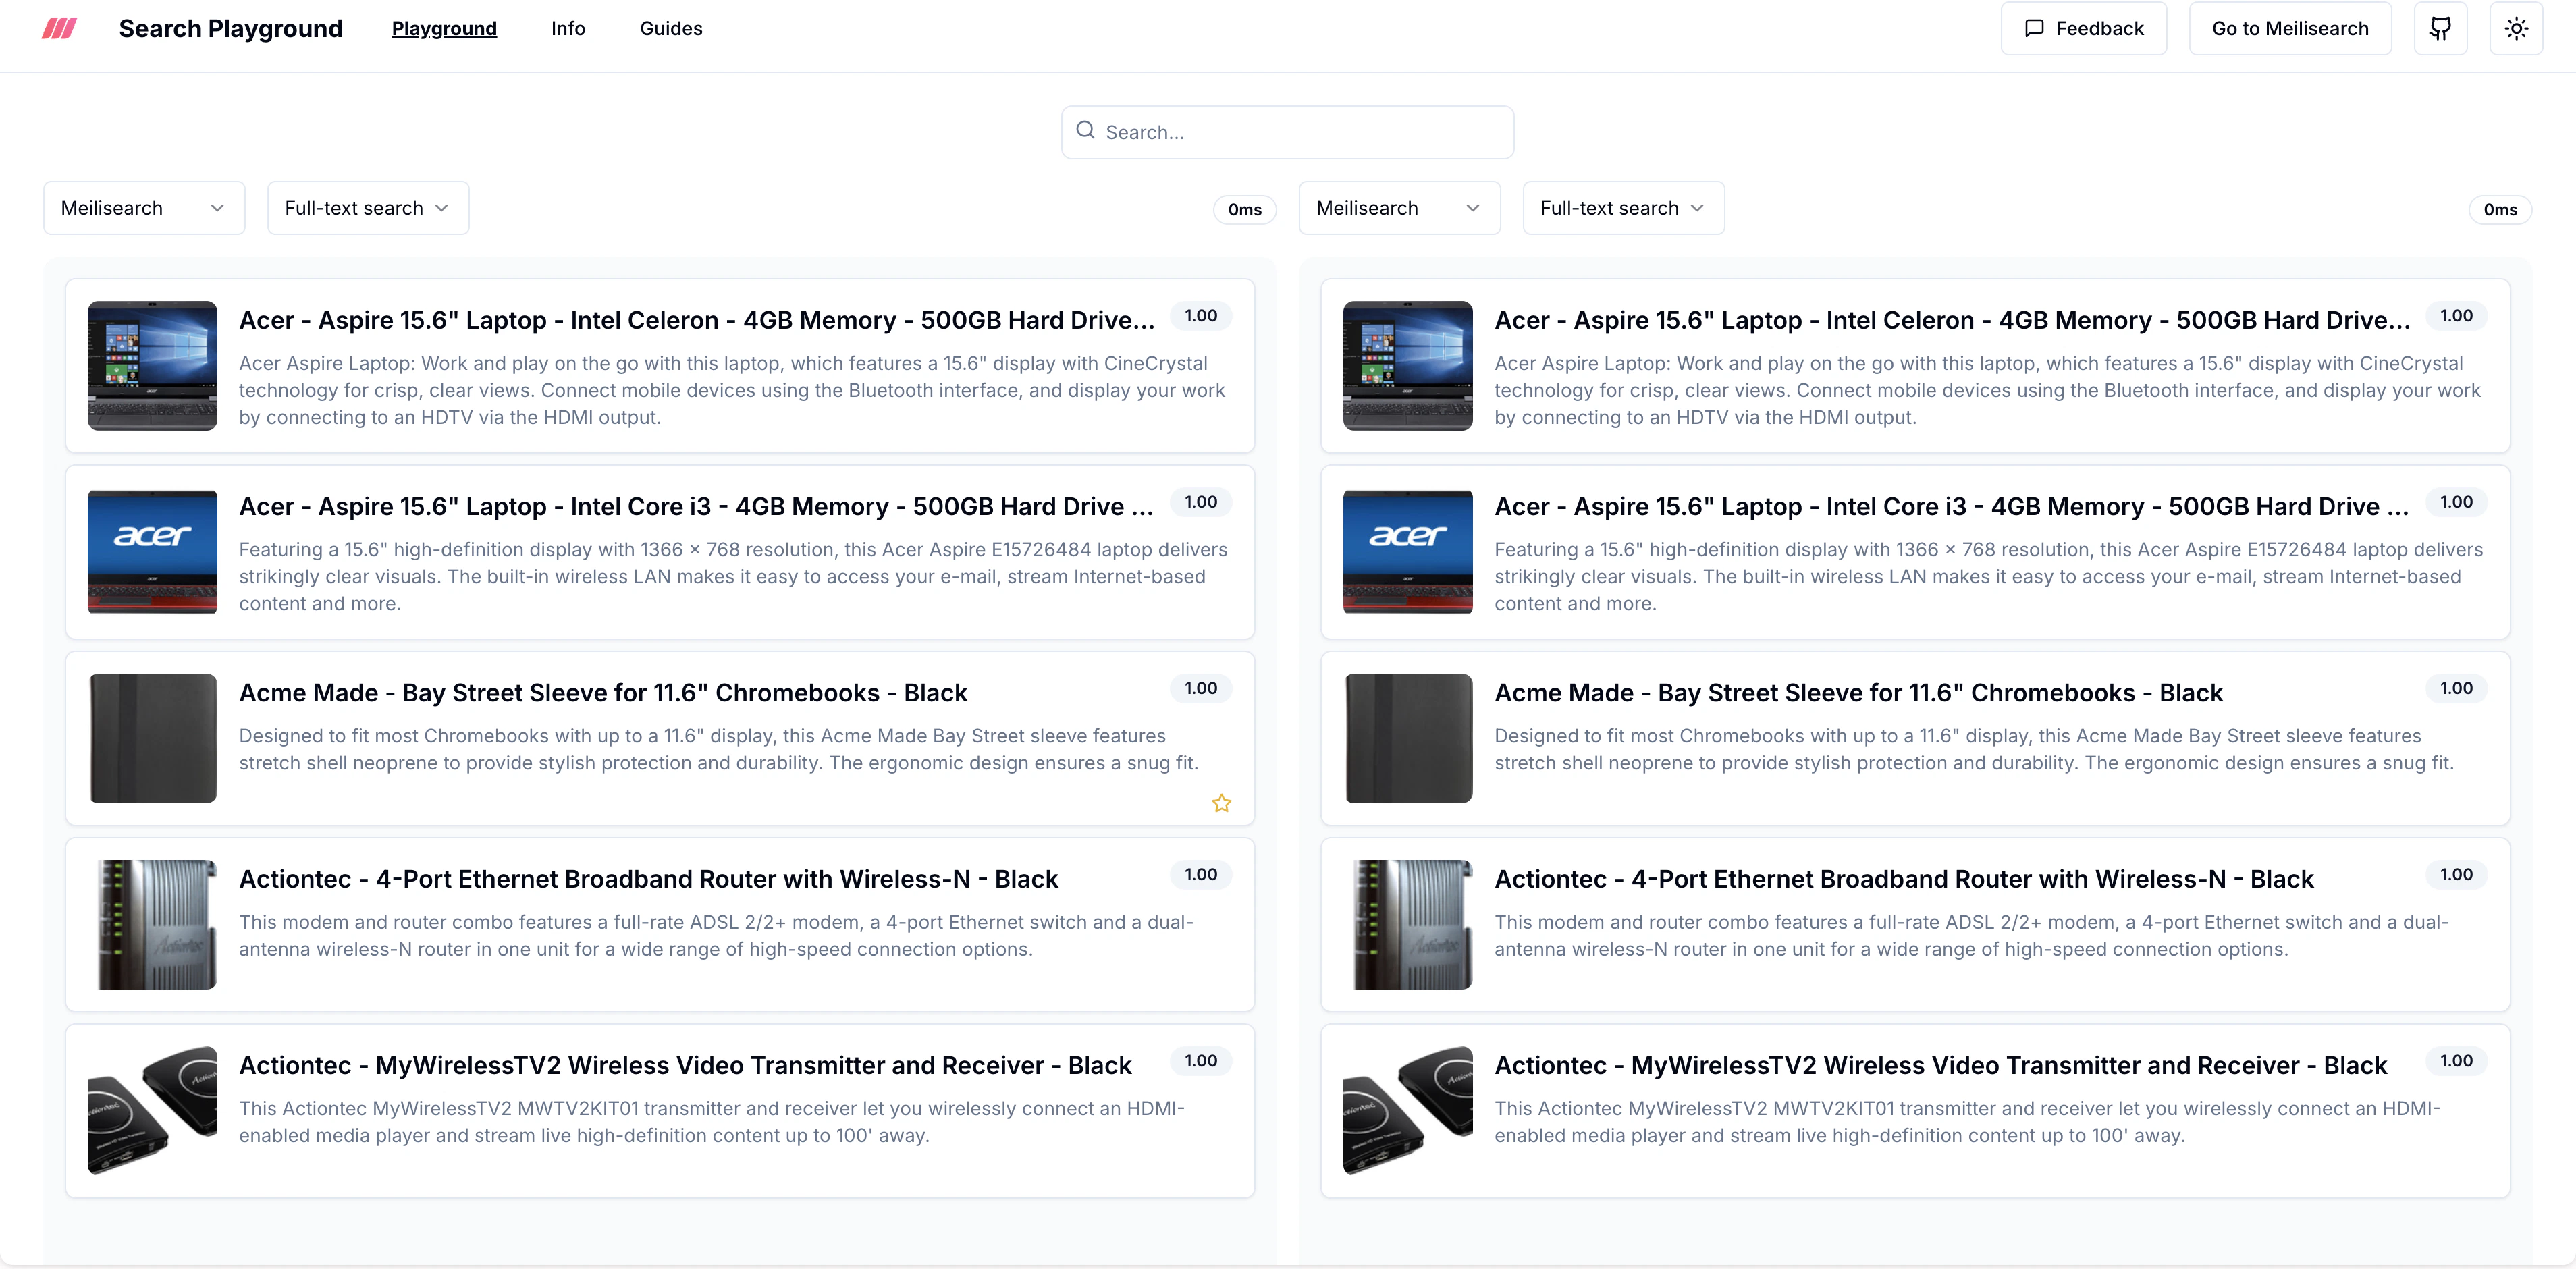Click the Acer Aspire Celeron laptop thumbnail
Screen dimensions: 2576x1269
[152, 366]
